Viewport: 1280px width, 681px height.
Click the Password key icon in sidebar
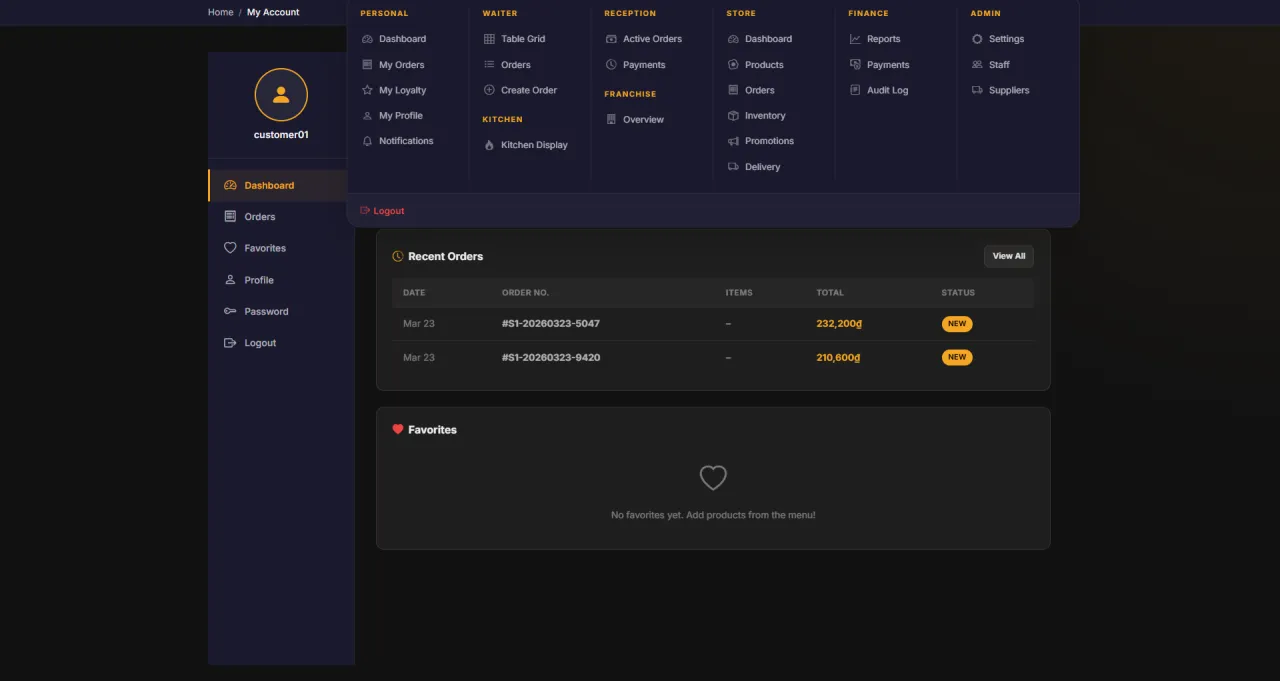tap(230, 311)
